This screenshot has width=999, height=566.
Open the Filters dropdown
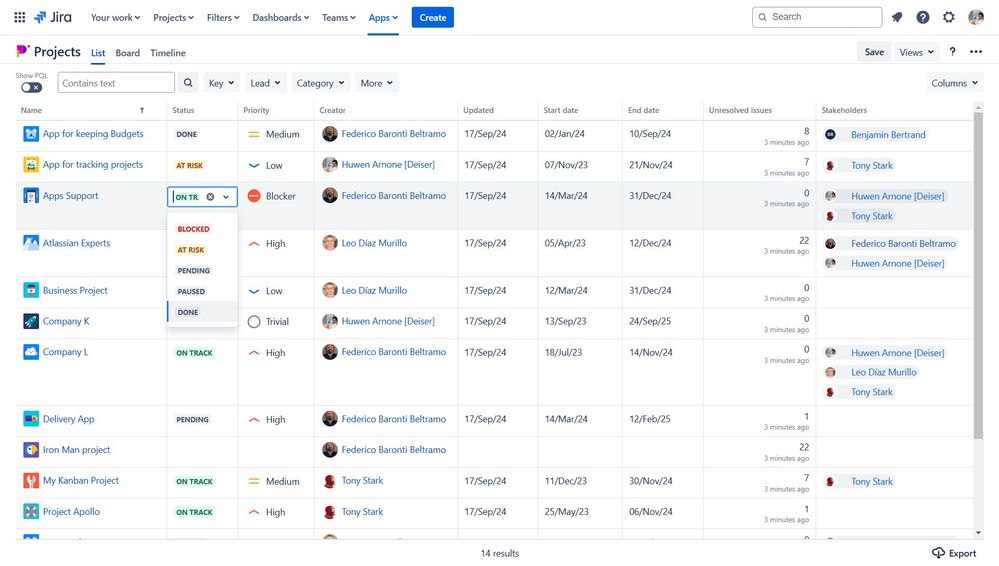223,17
